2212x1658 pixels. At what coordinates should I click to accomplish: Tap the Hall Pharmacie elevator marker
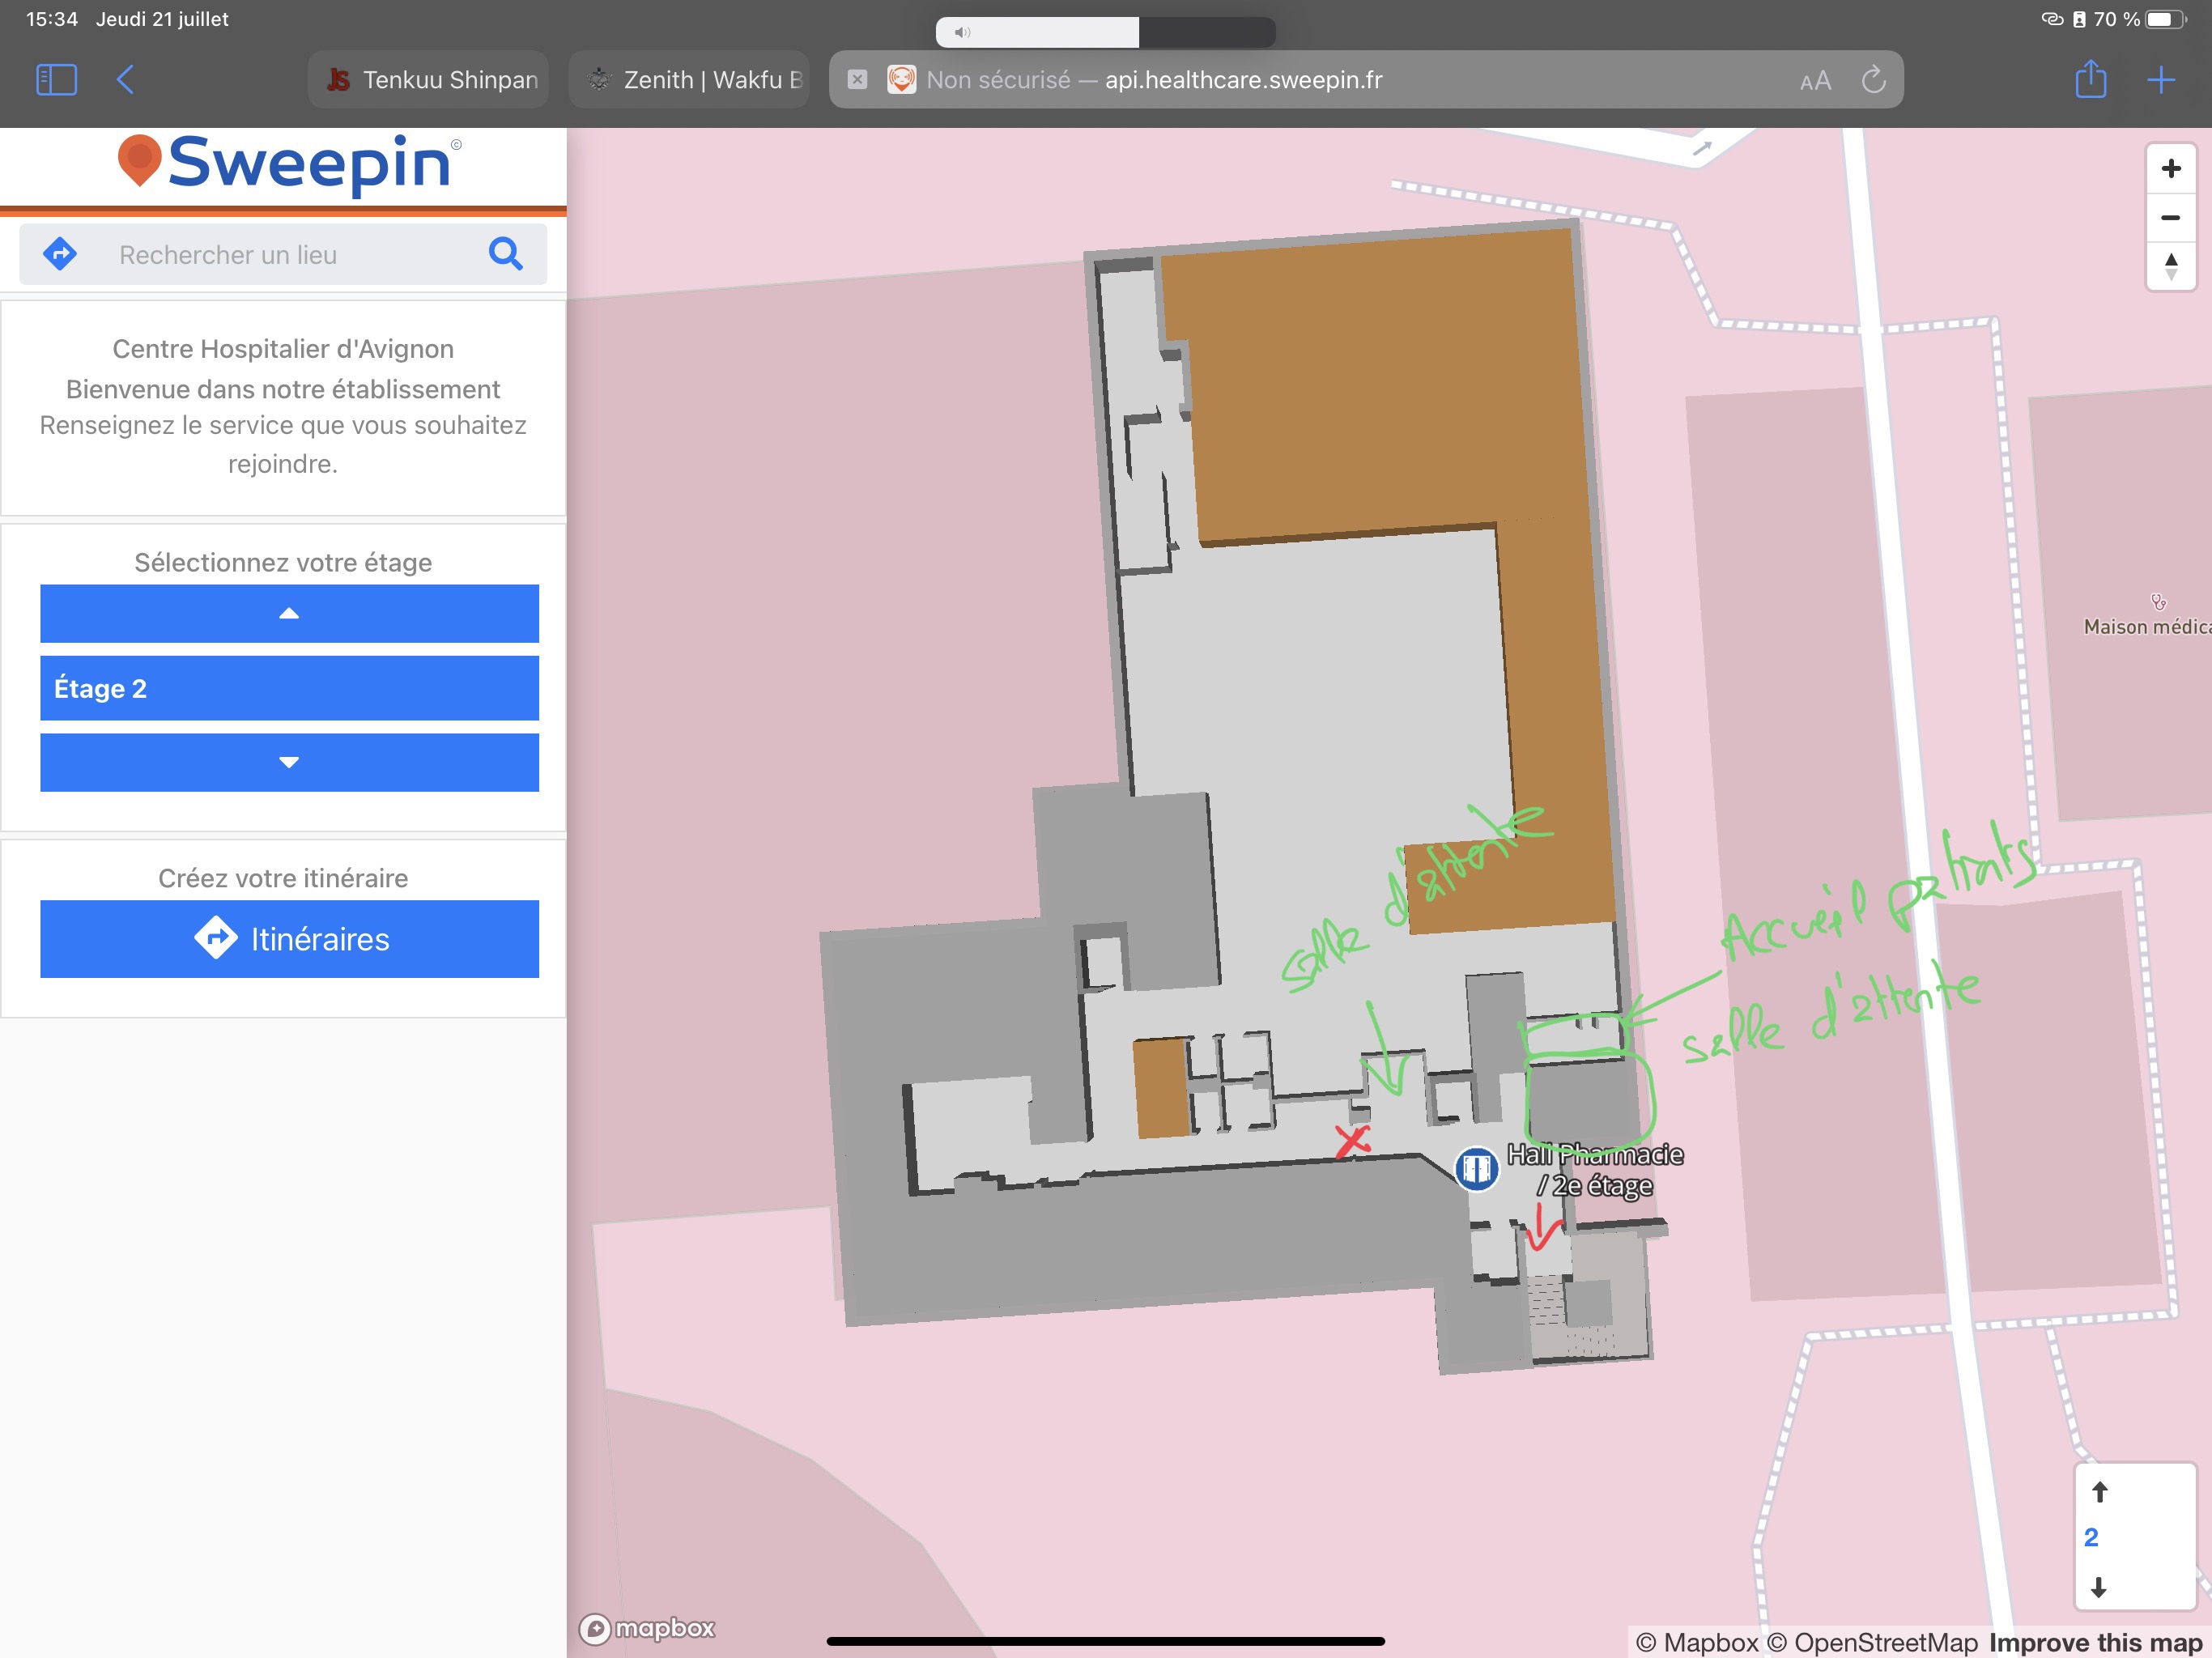coord(1476,1168)
